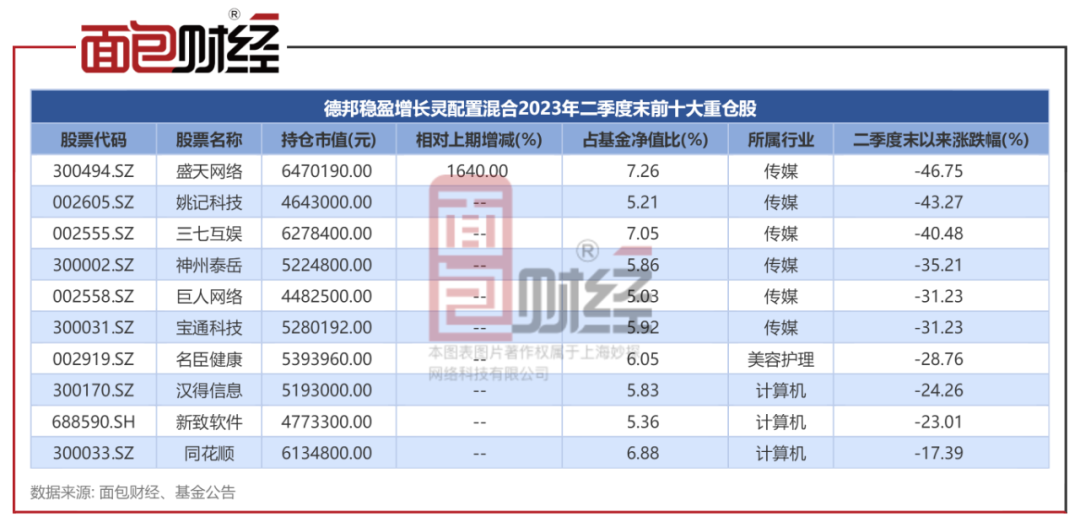The image size is (1080, 527).
Task: Click the 持仓市值(元) column header
Action: click(328, 139)
